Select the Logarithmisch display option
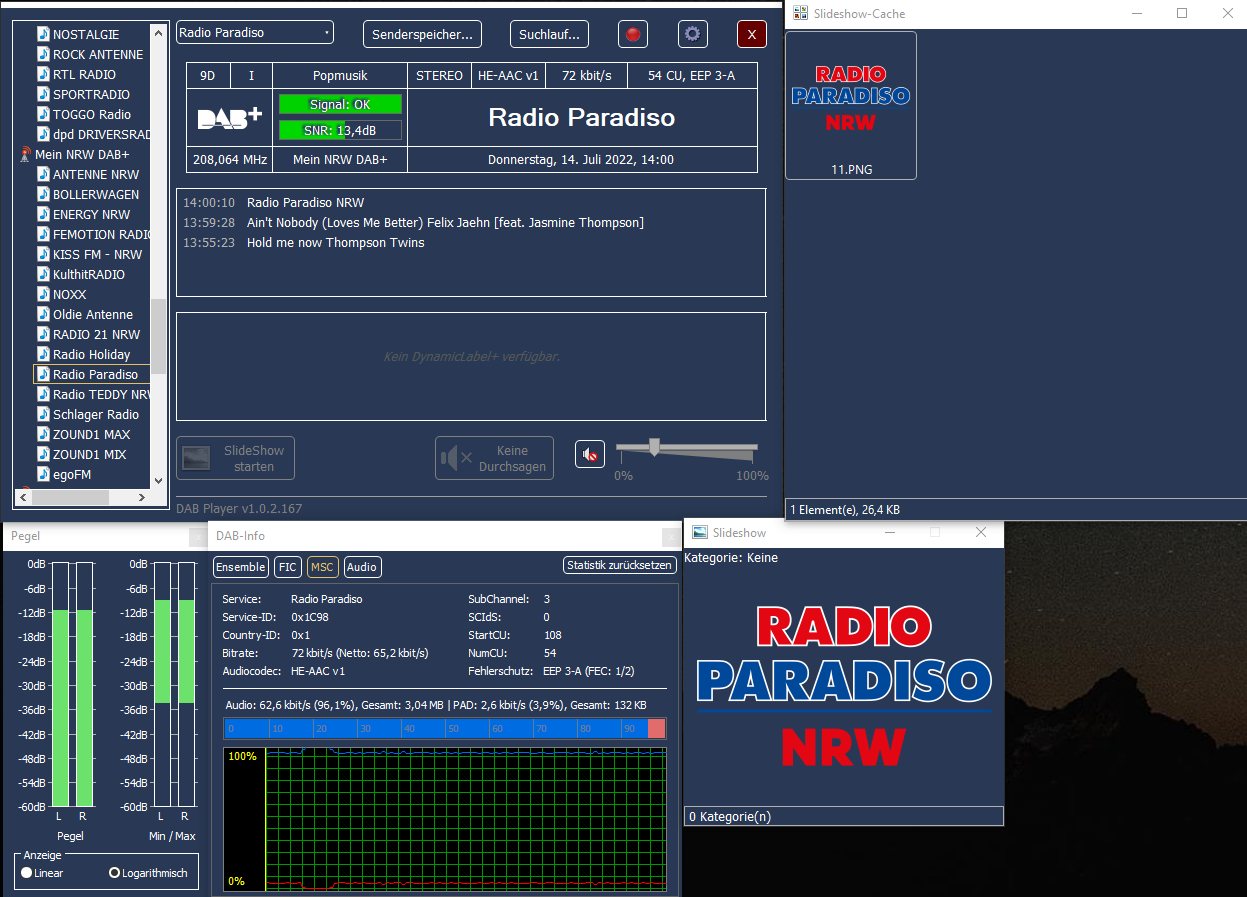This screenshot has height=897, width=1247. tap(115, 873)
